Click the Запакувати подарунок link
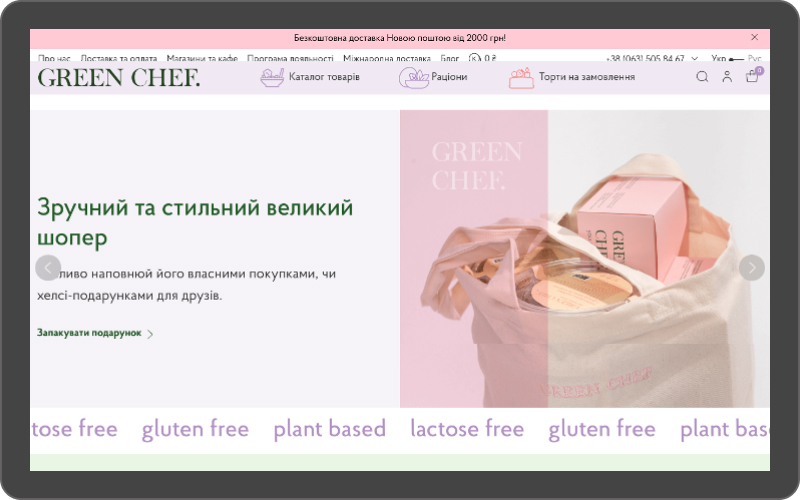This screenshot has height=500, width=800. 95,333
